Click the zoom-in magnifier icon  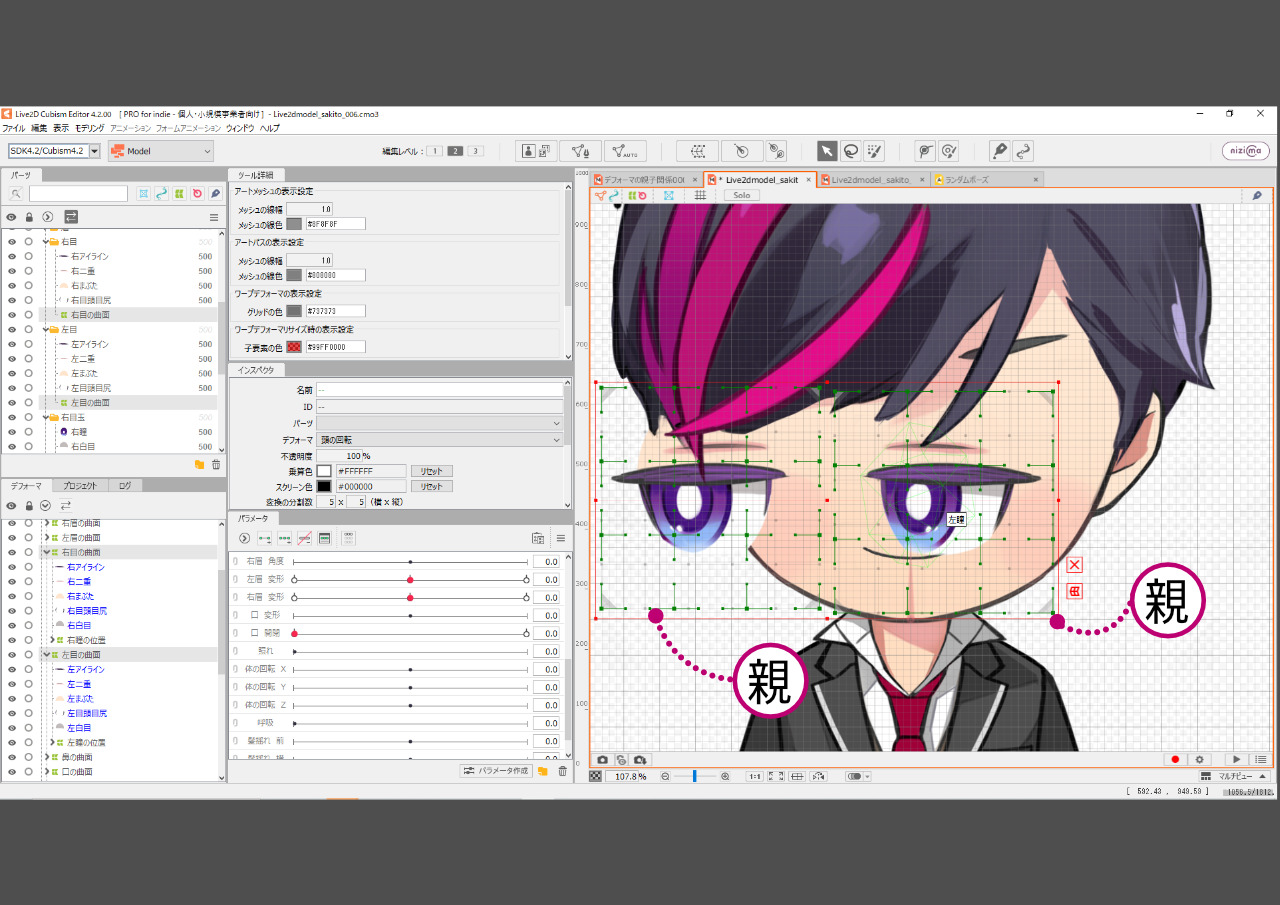[725, 776]
